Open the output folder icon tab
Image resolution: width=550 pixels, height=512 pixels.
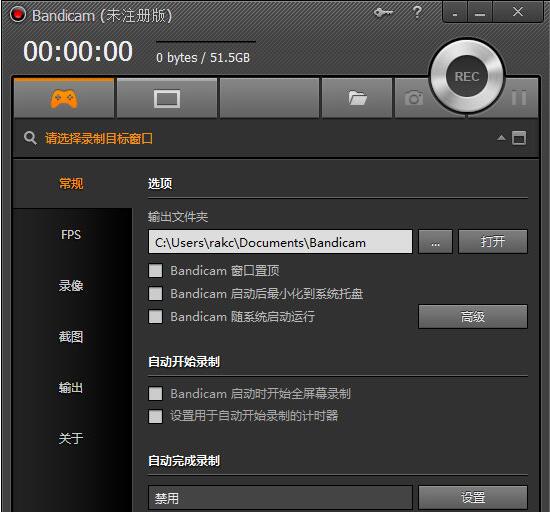[x=357, y=98]
